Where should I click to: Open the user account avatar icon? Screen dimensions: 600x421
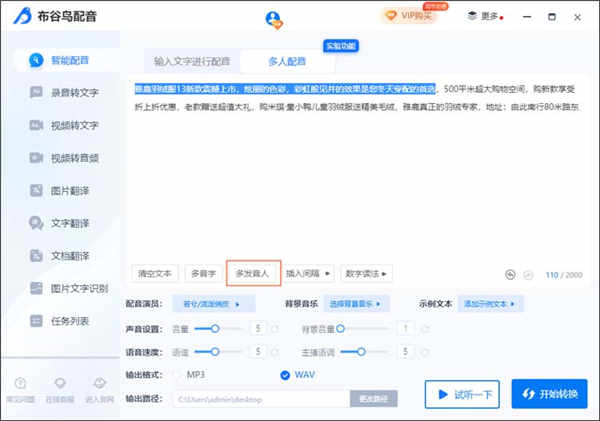(x=274, y=20)
